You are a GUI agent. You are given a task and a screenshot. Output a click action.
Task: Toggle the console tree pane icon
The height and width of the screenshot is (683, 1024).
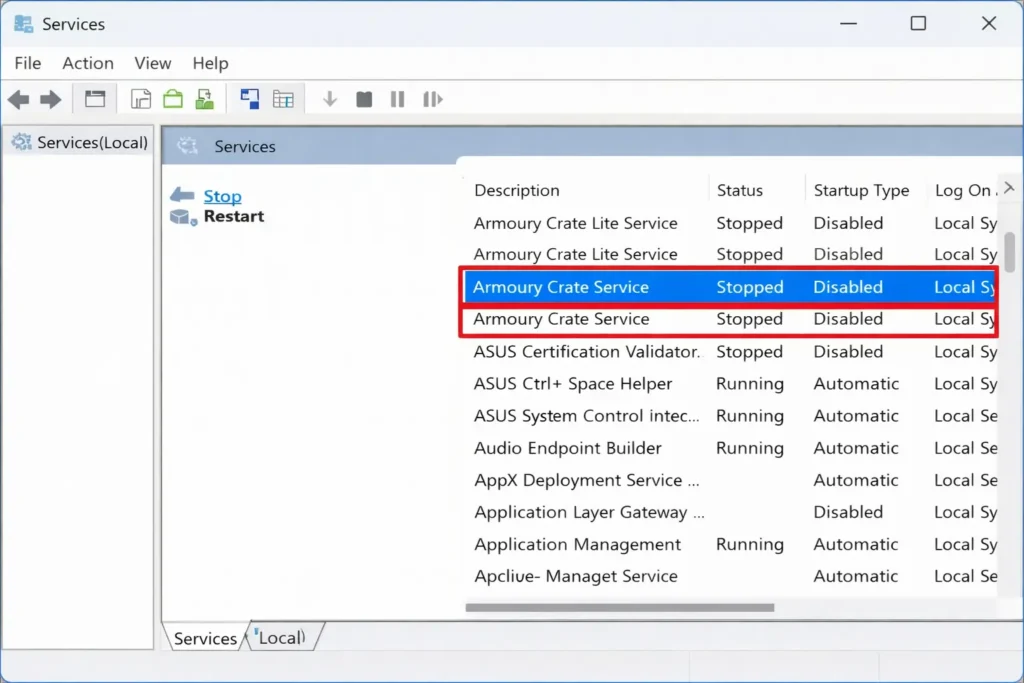click(x=95, y=99)
